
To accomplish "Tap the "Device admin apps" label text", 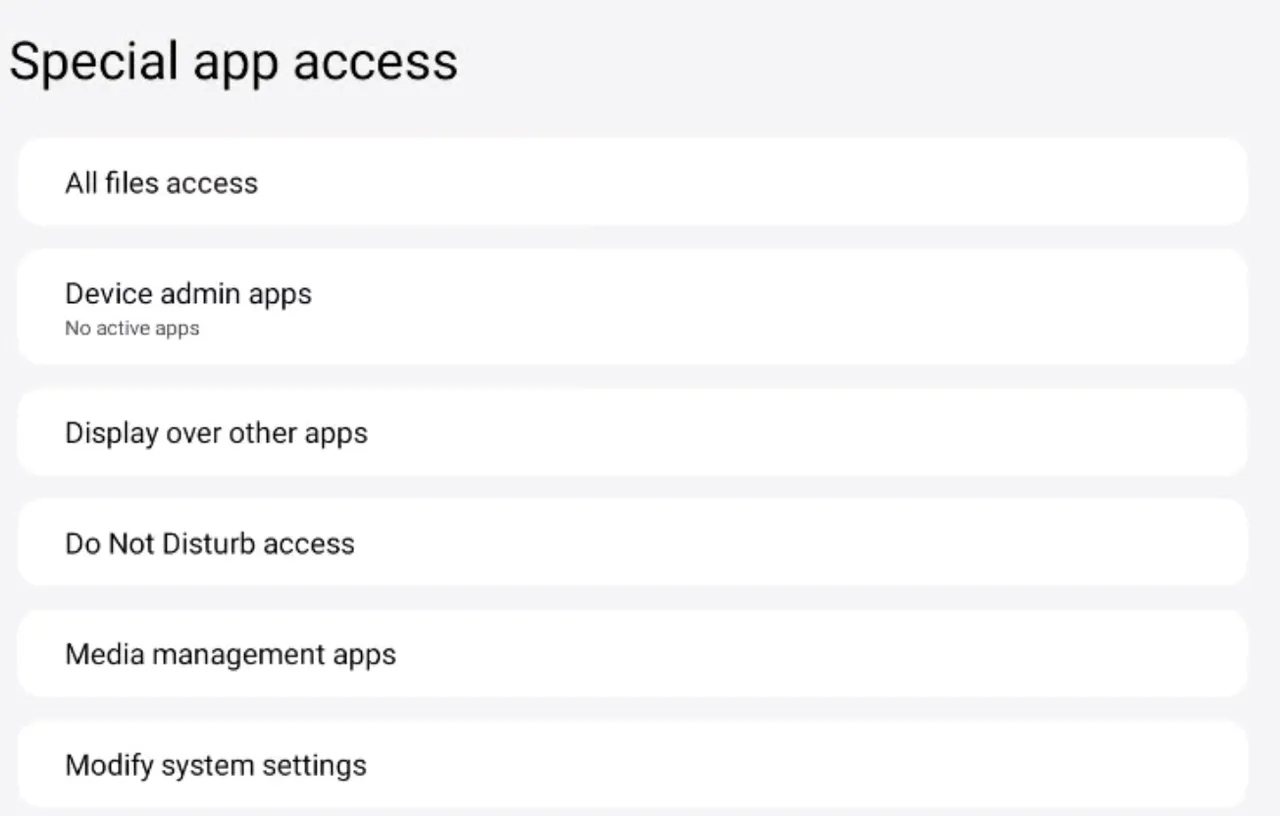I will [188, 294].
